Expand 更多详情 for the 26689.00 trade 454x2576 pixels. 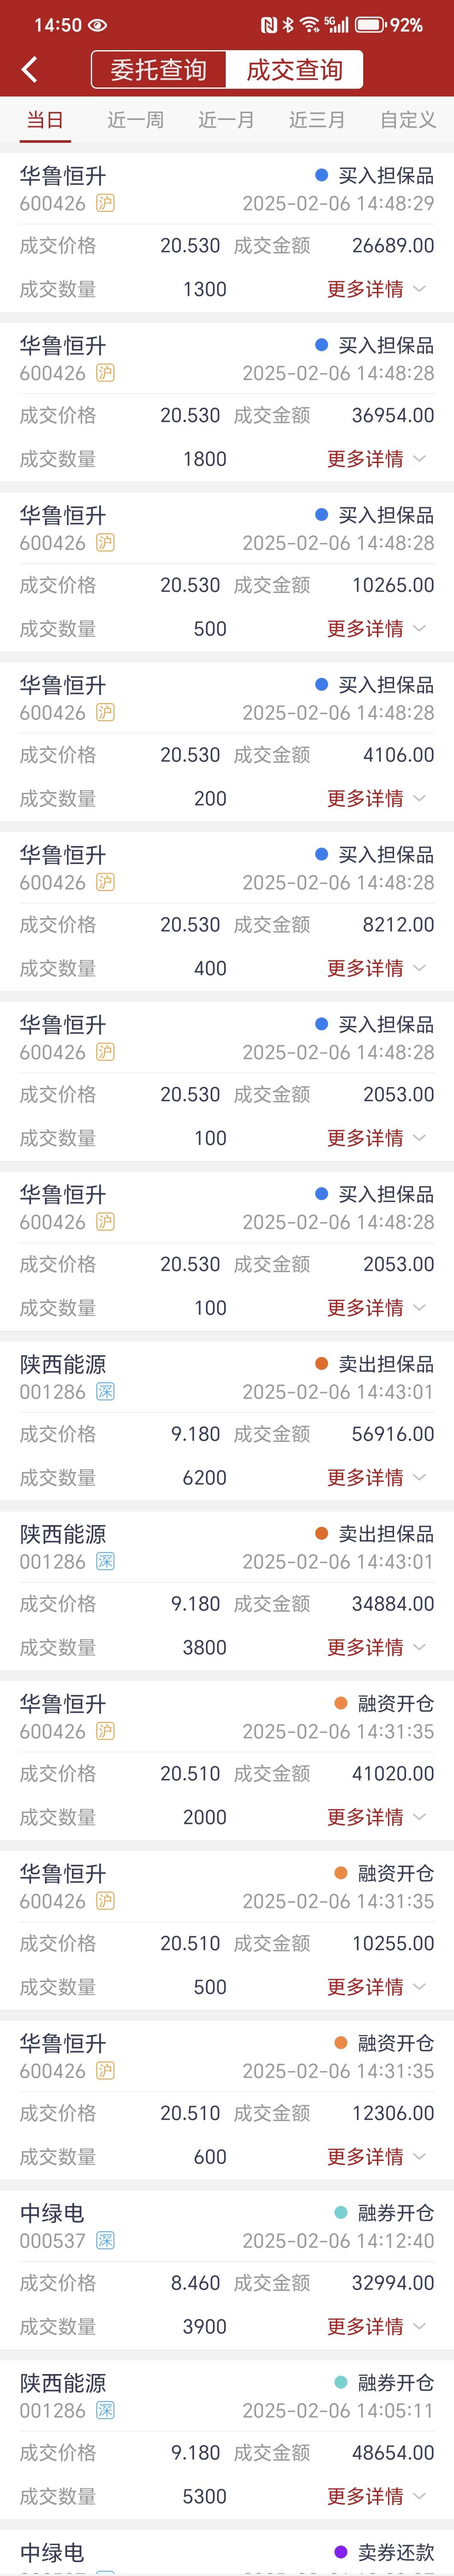point(376,289)
